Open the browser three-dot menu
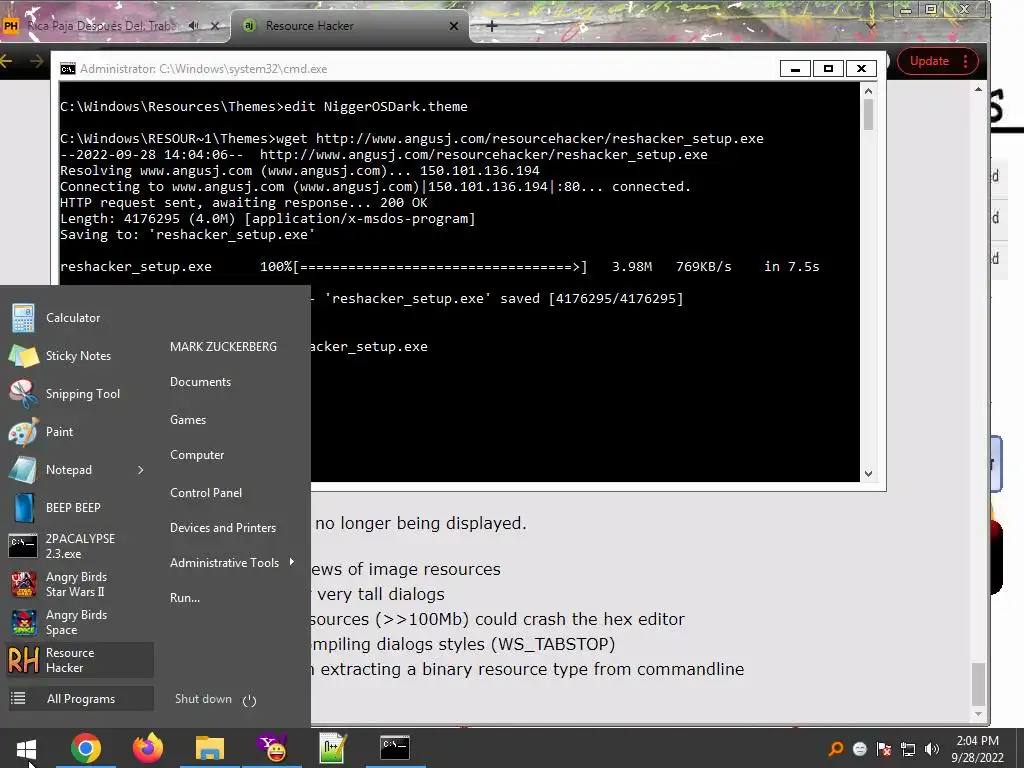This screenshot has width=1024, height=768. point(965,61)
